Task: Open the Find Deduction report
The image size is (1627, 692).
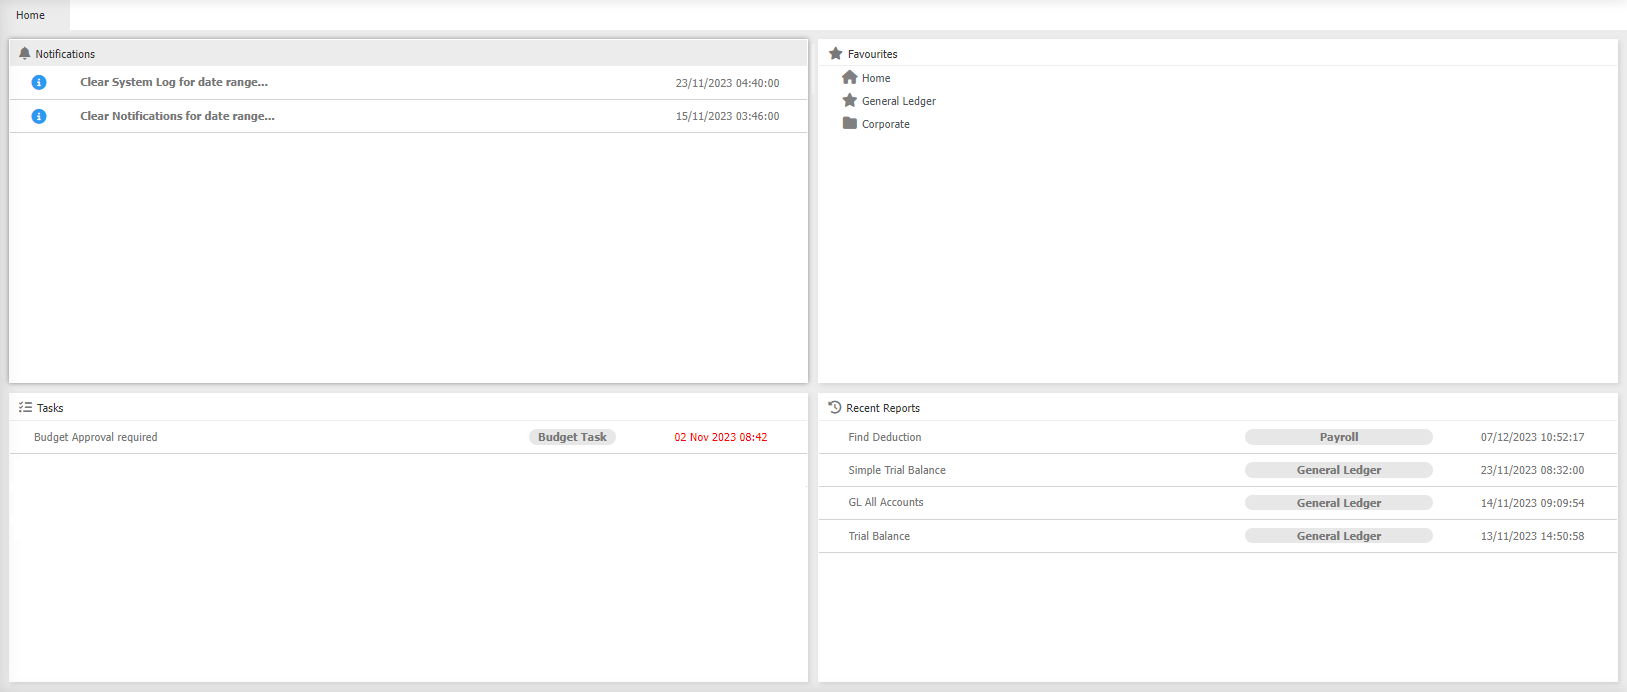Action: 885,437
